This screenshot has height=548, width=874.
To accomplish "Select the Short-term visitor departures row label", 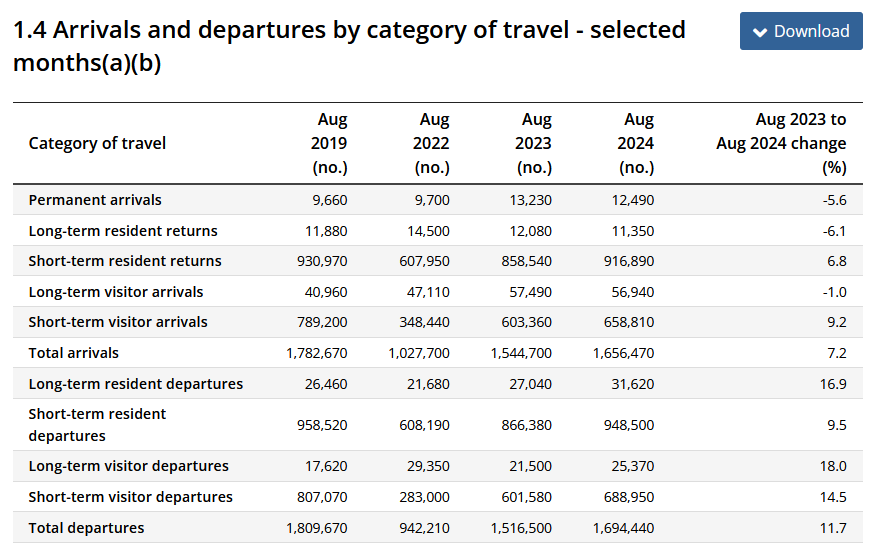I will [131, 497].
